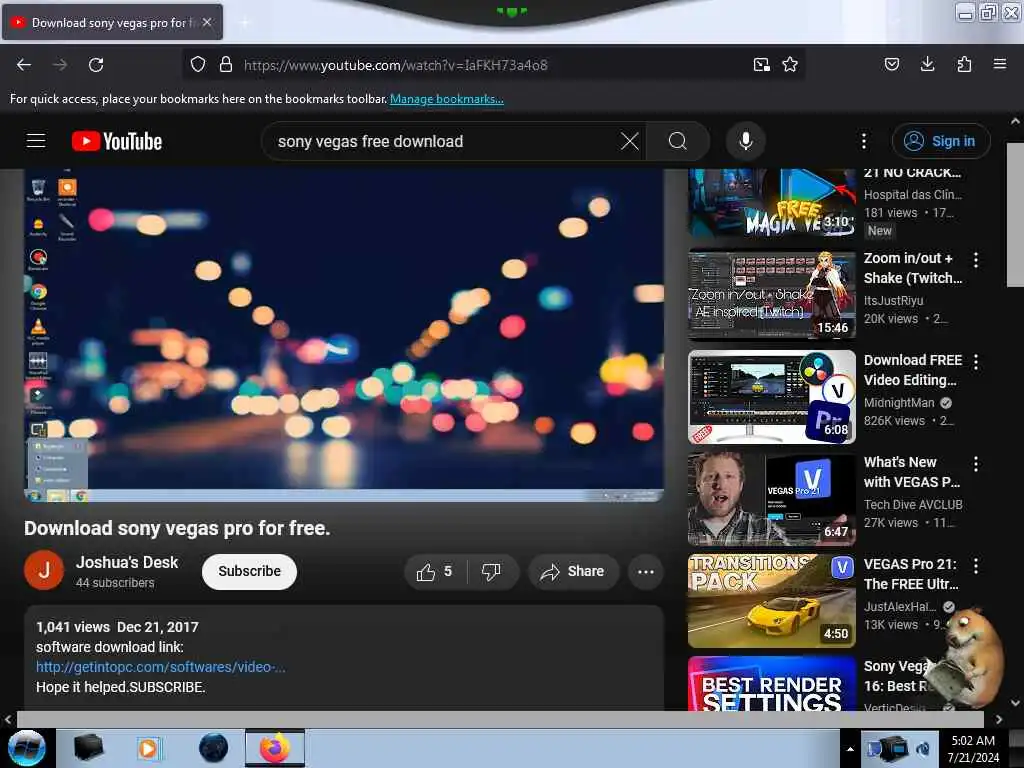
Task: Click the YouTube search magnifier button
Action: coord(678,141)
